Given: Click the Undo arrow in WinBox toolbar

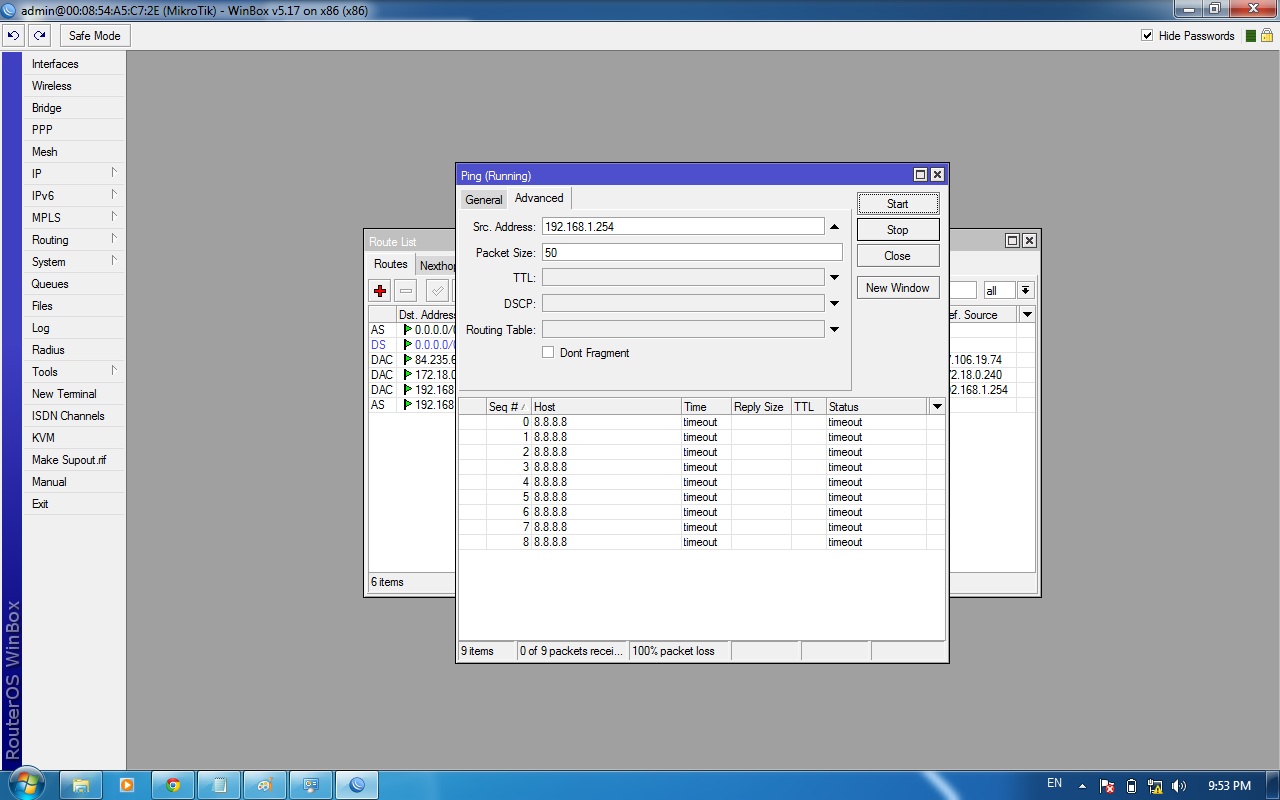Looking at the screenshot, I should tap(13, 36).
